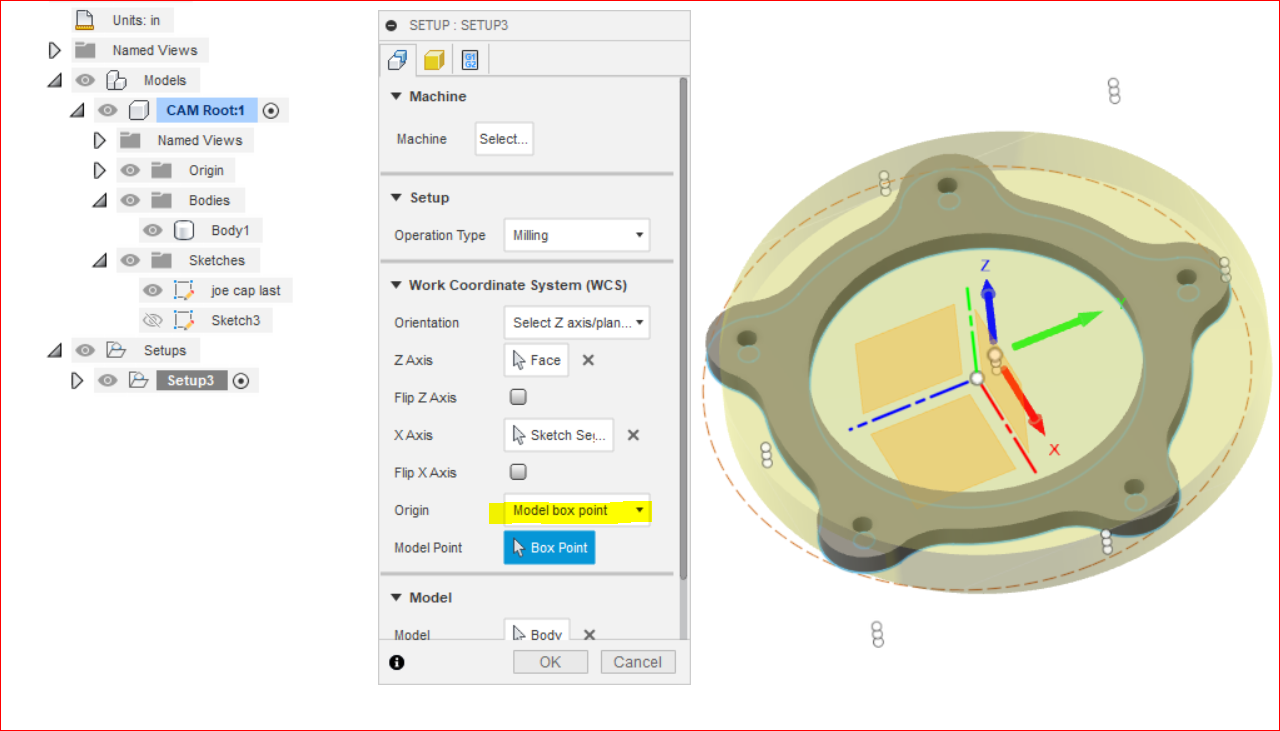Click the green Y axis arrow

[x=1058, y=330]
